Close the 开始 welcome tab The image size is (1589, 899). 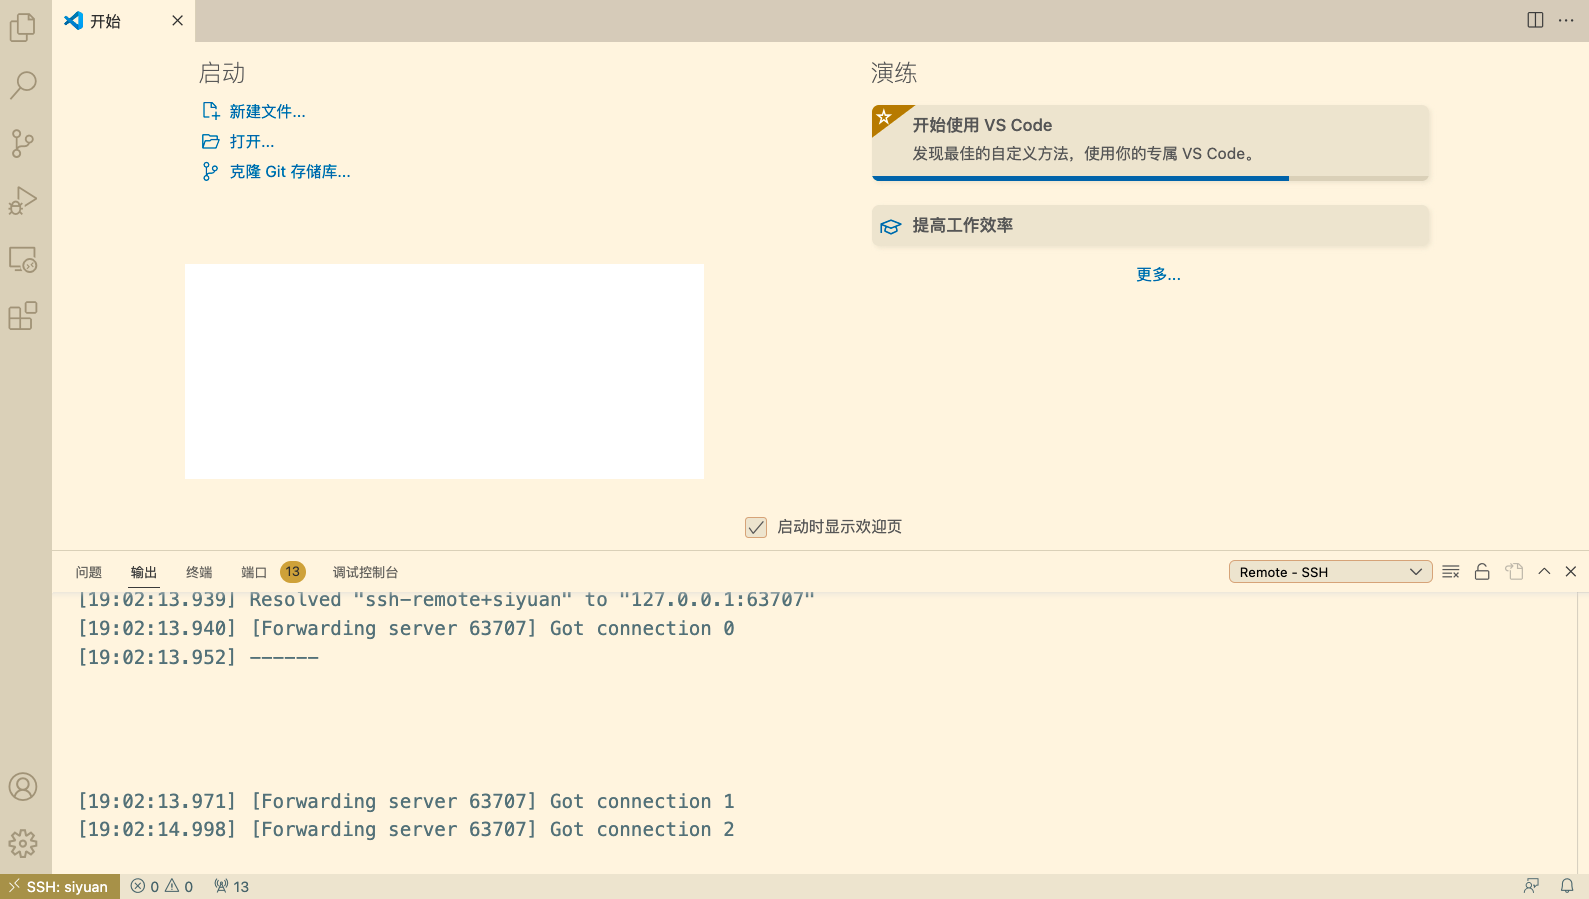[x=177, y=20]
